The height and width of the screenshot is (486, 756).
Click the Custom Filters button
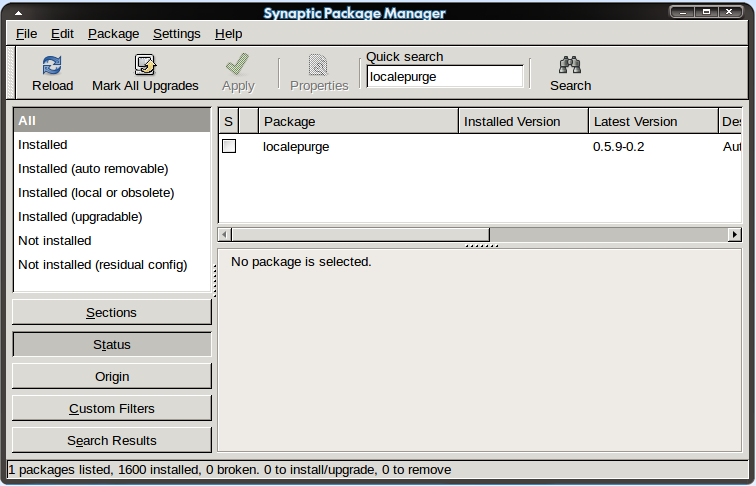pyautogui.click(x=112, y=408)
